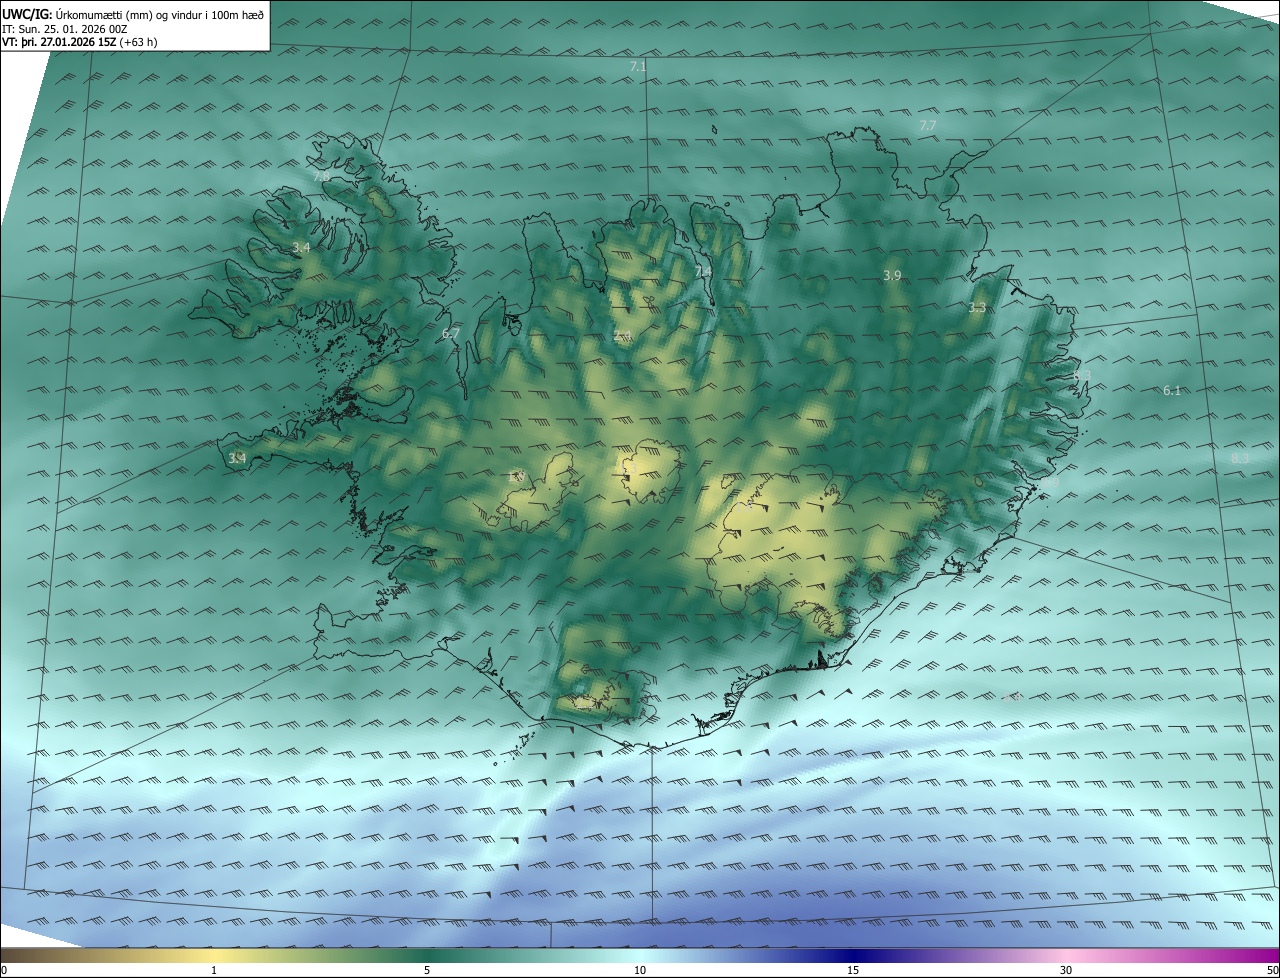The image size is (1280, 978).
Task: Click the 0 label on the color scale
Action: coord(4,970)
